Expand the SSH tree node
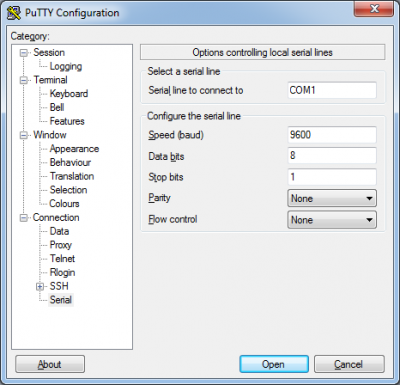The width and height of the screenshot is (400, 385). click(40, 286)
